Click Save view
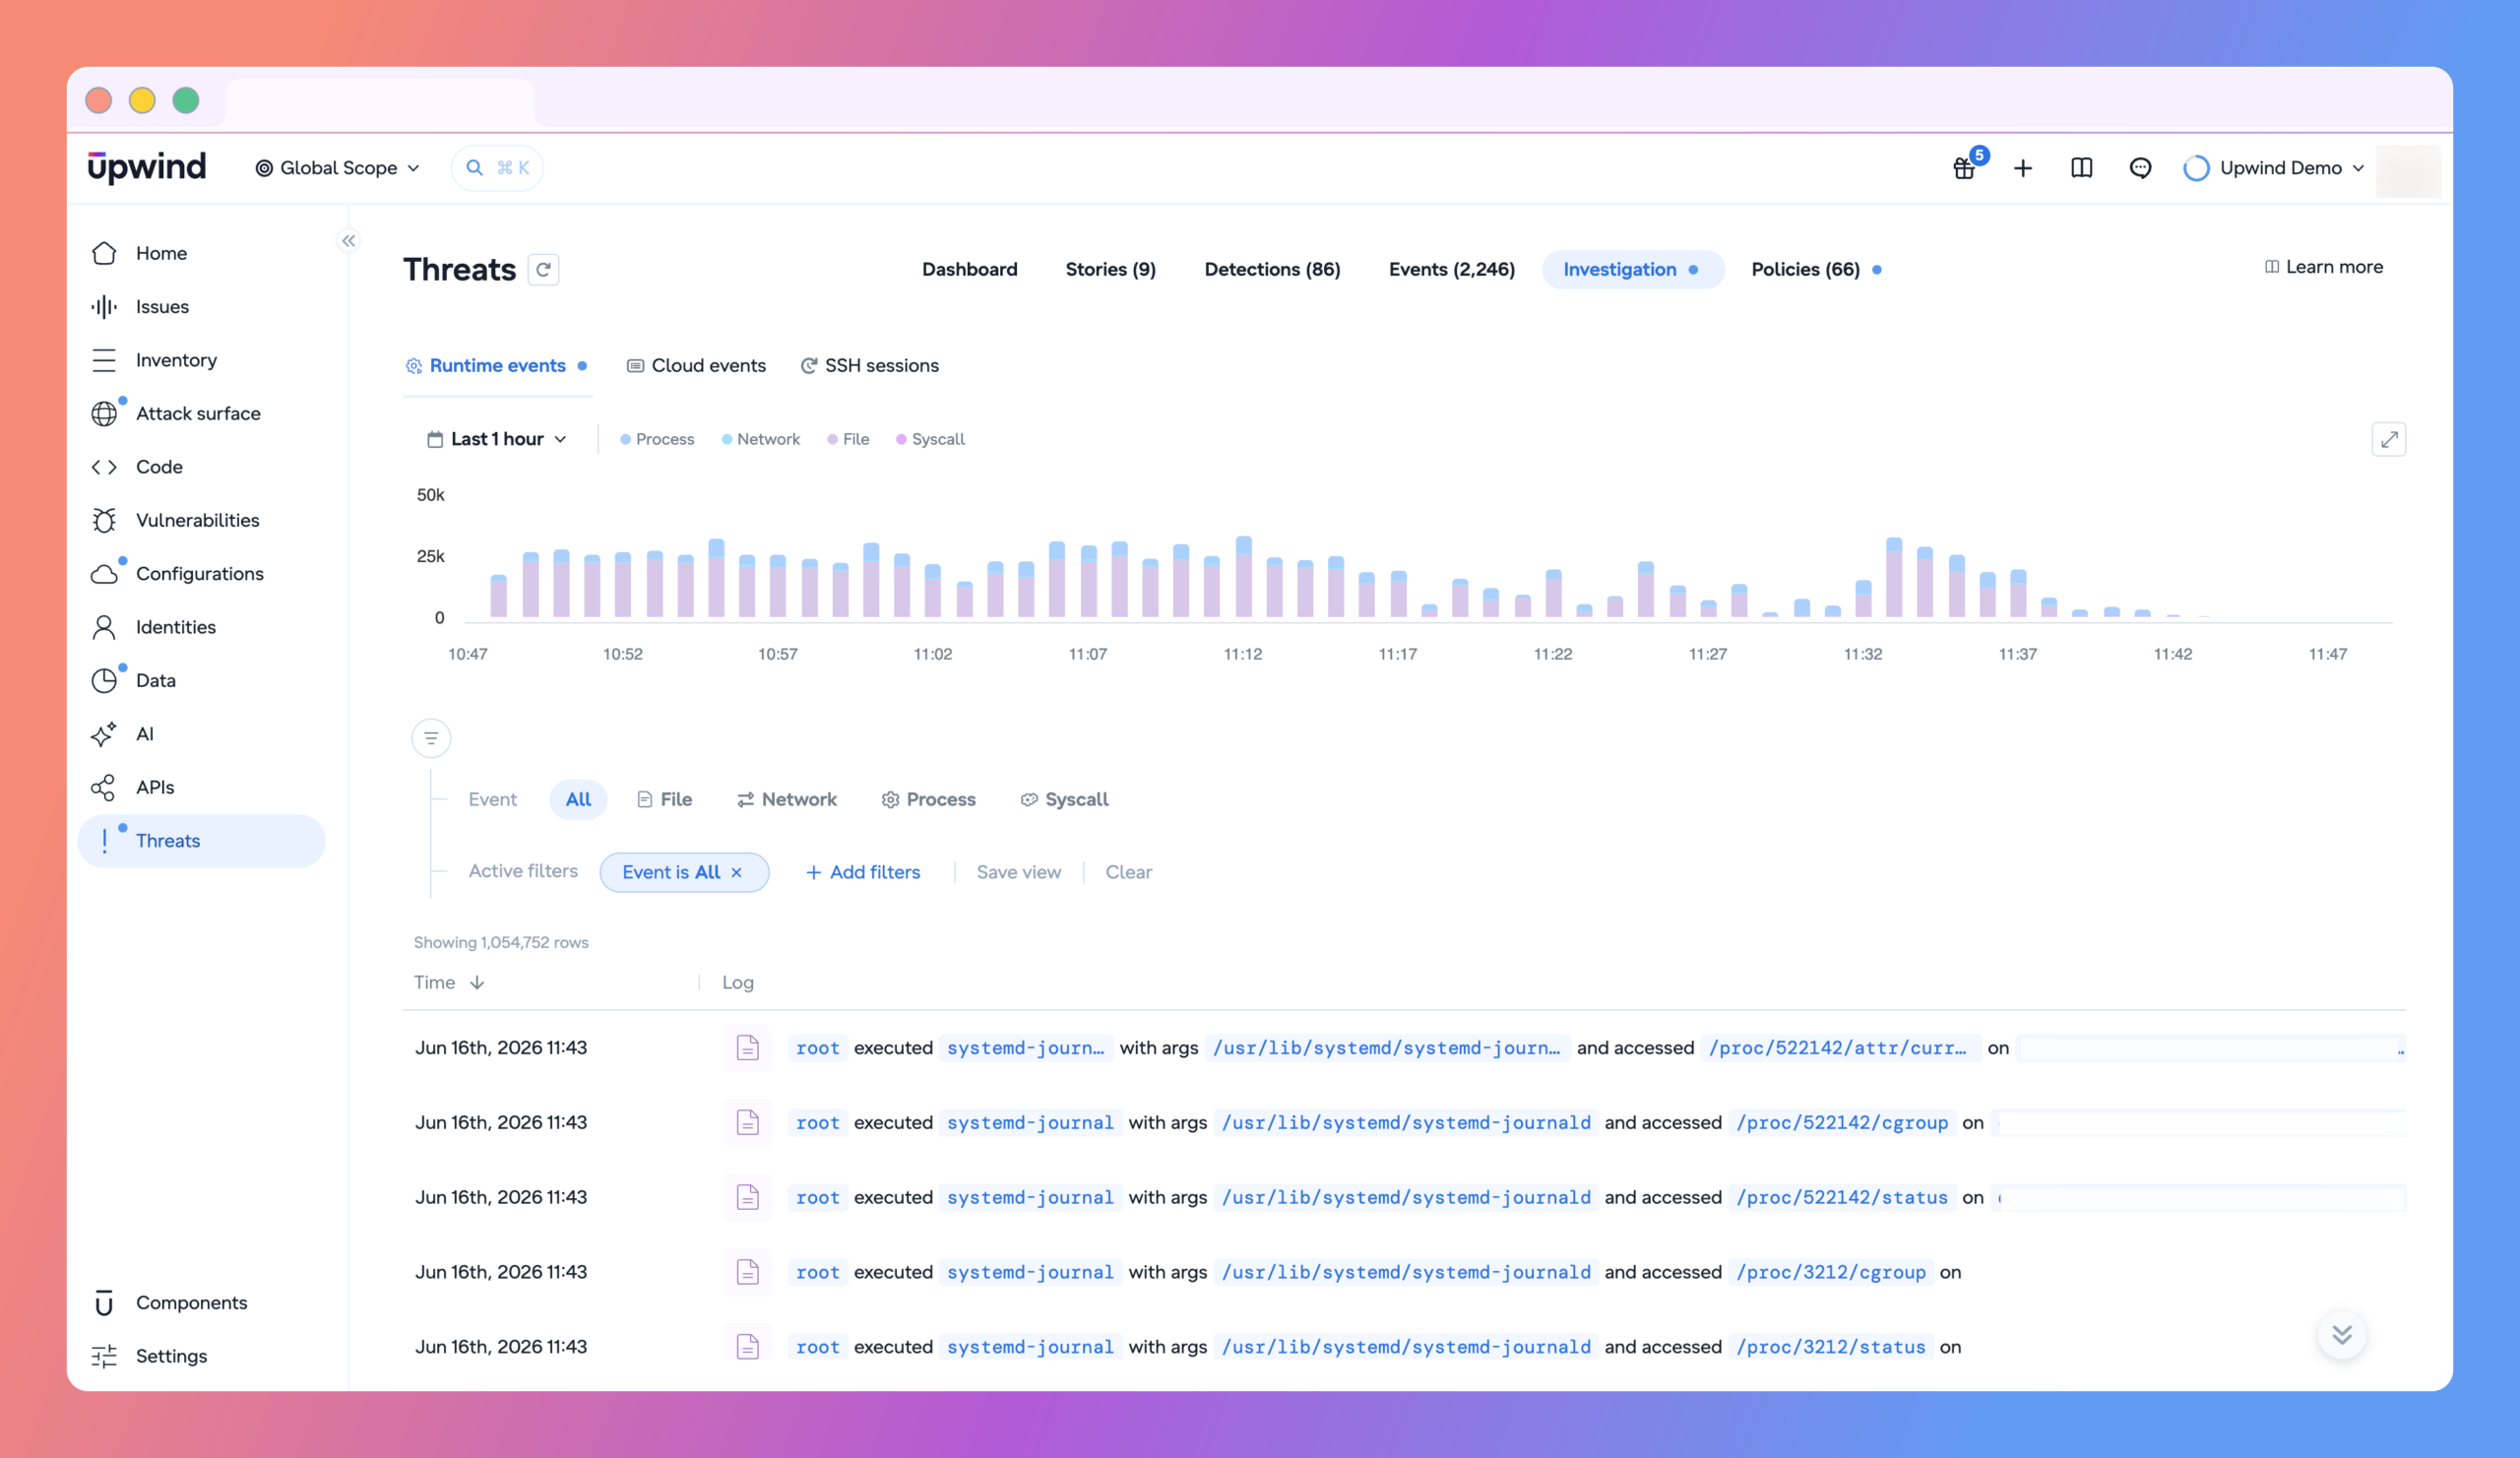This screenshot has width=2520, height=1458. [x=1018, y=872]
